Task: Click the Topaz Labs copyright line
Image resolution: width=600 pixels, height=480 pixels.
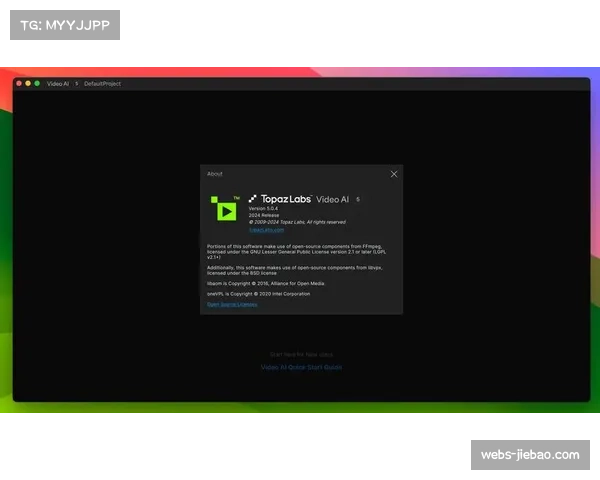Action: [297, 222]
